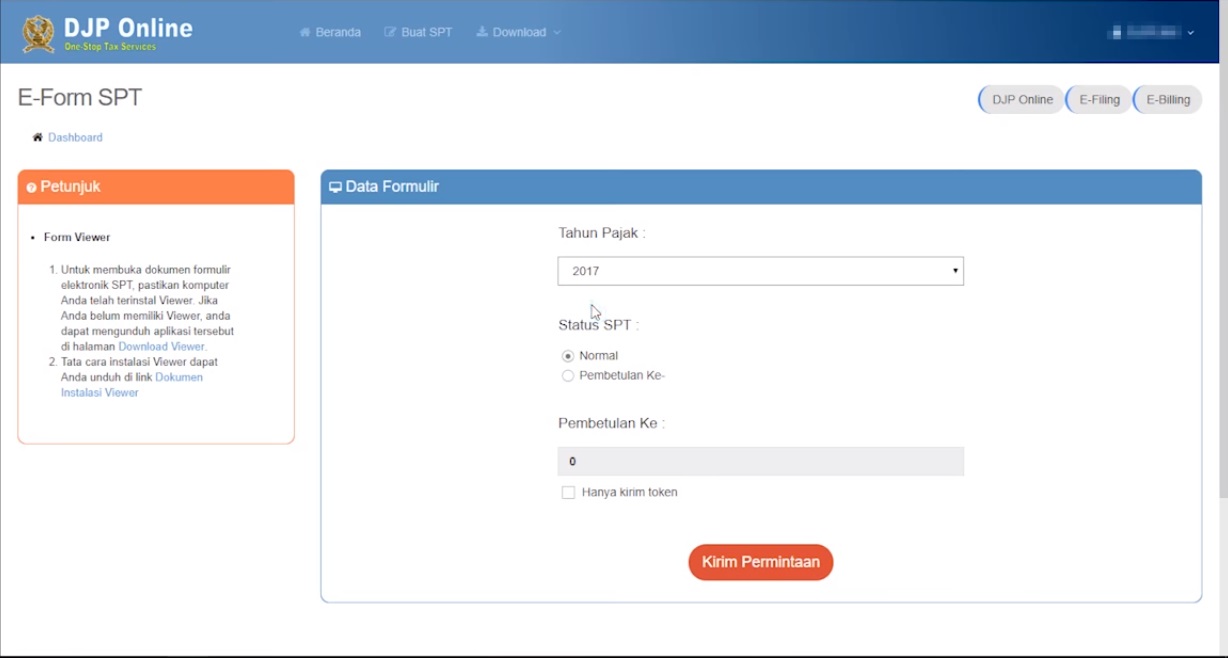The image size is (1228, 658).
Task: Choose the Pembetulan Ke- radio option
Action: pos(566,374)
